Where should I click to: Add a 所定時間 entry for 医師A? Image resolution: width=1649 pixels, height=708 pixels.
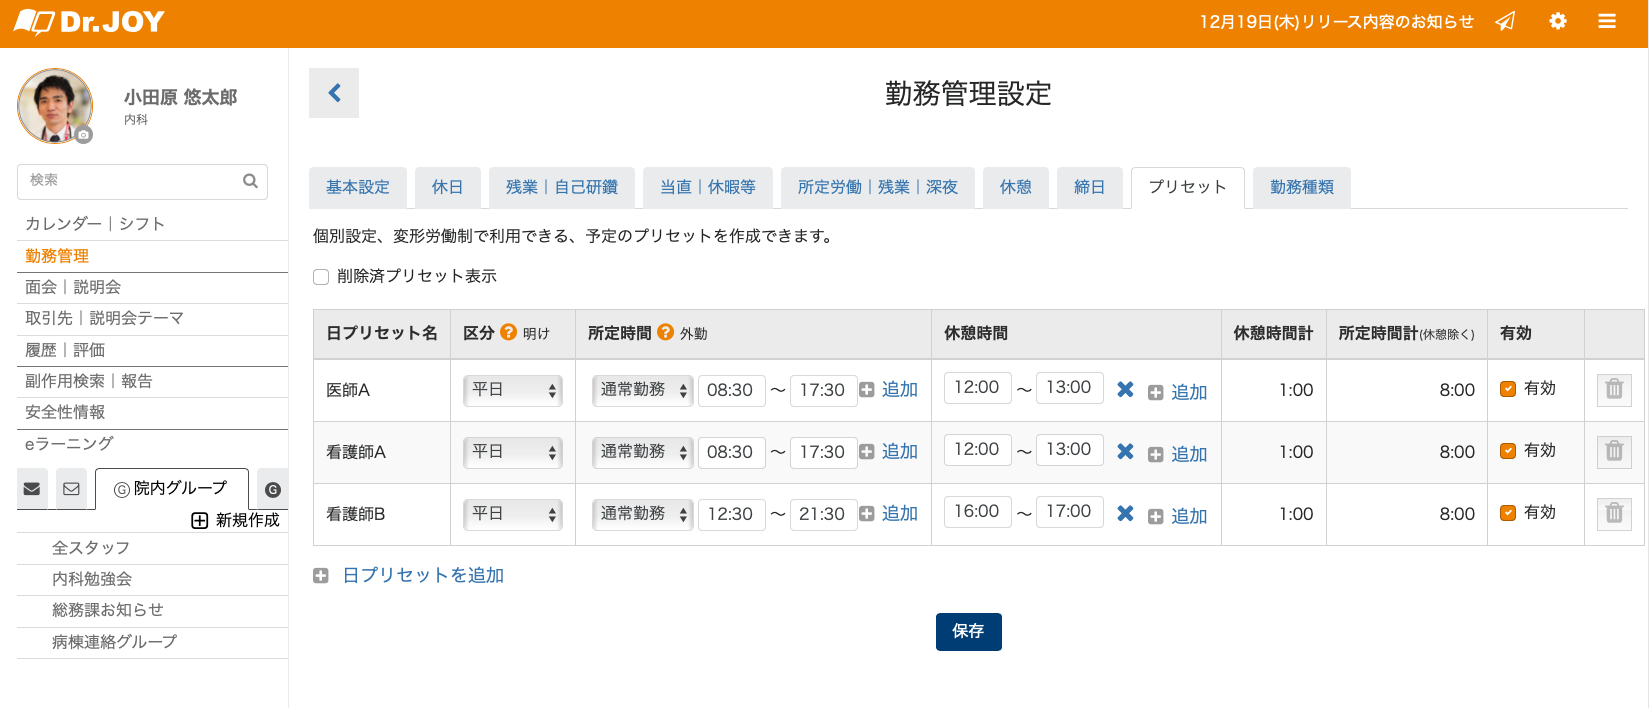[889, 390]
